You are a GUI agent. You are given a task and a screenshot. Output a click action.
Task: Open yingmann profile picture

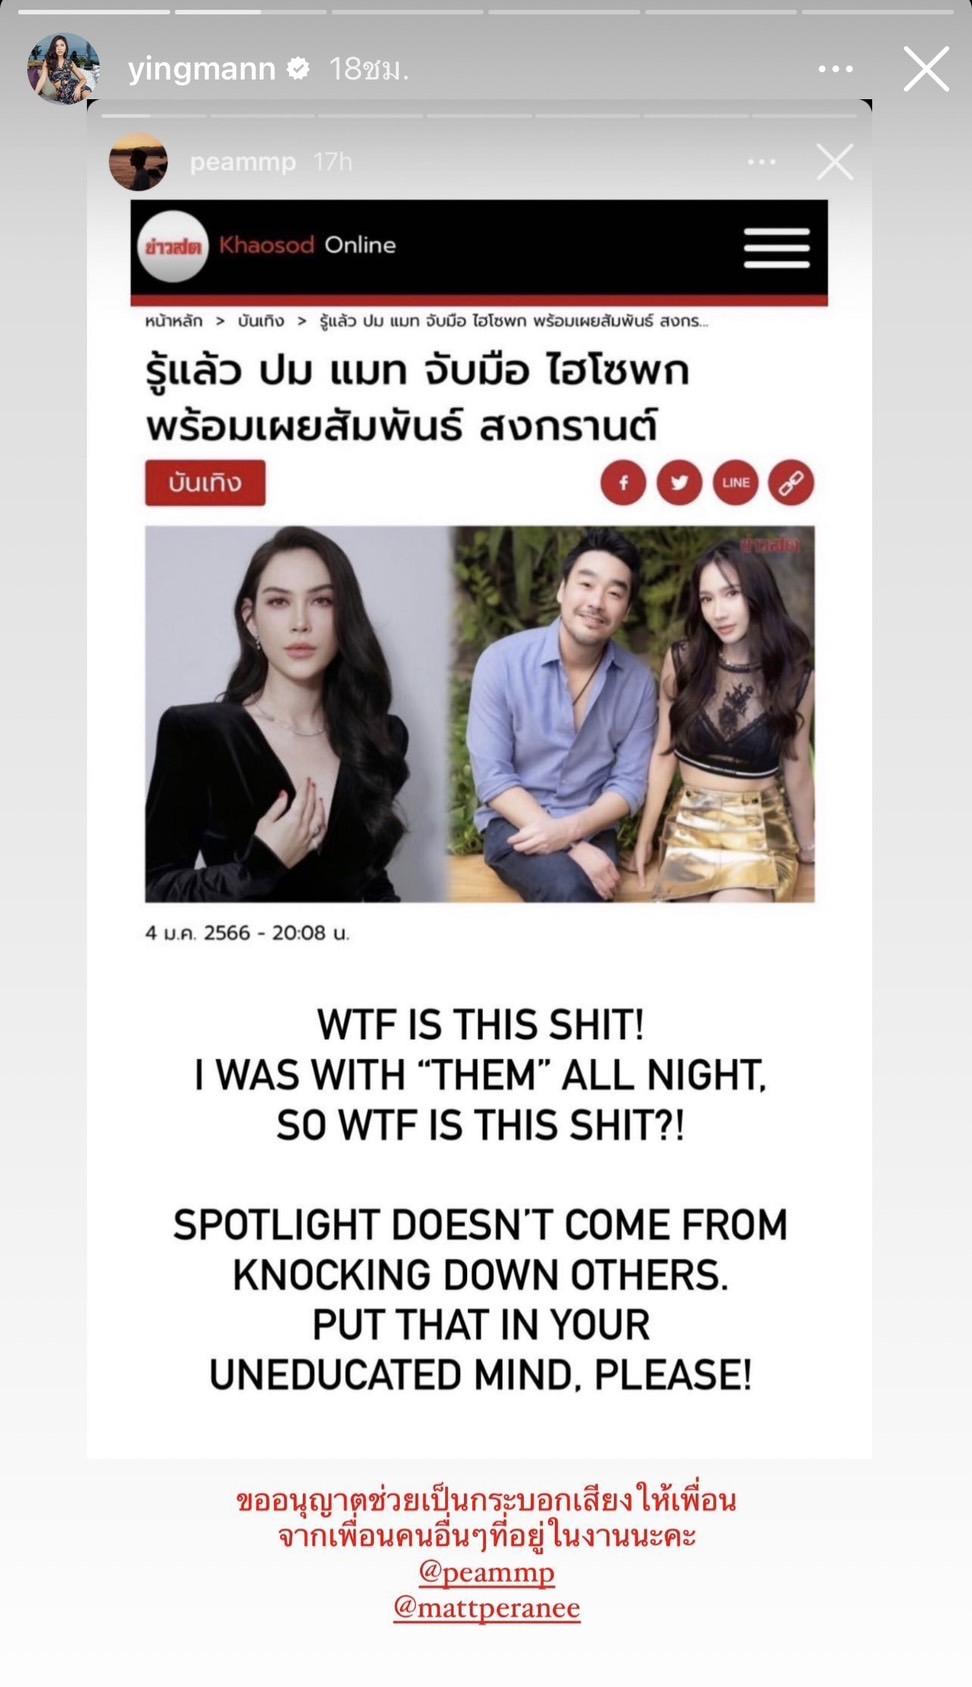click(x=63, y=69)
